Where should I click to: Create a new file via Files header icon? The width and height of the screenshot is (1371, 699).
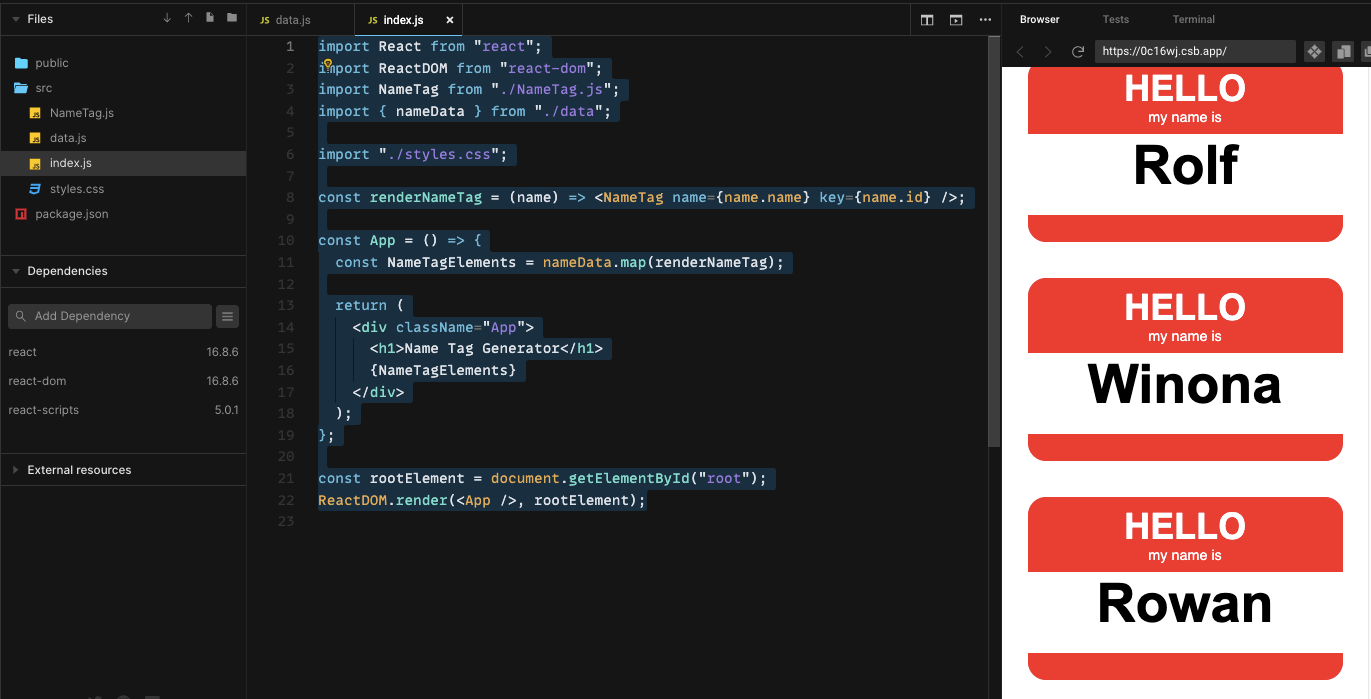coord(210,18)
